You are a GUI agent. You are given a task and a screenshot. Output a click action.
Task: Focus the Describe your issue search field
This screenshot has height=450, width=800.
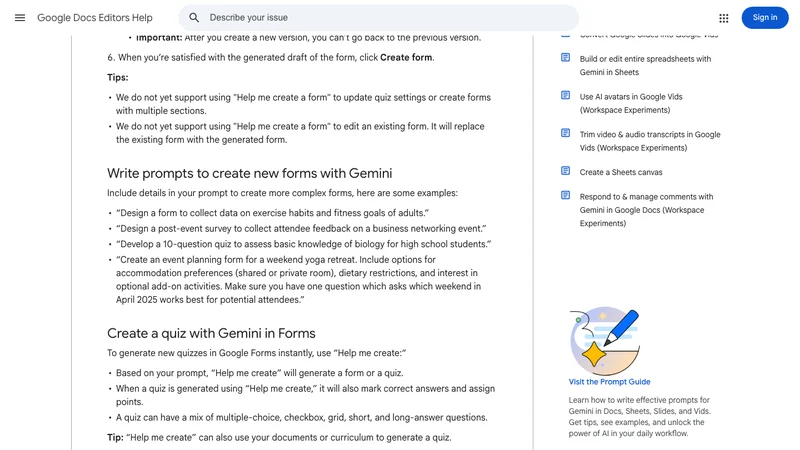coord(378,18)
